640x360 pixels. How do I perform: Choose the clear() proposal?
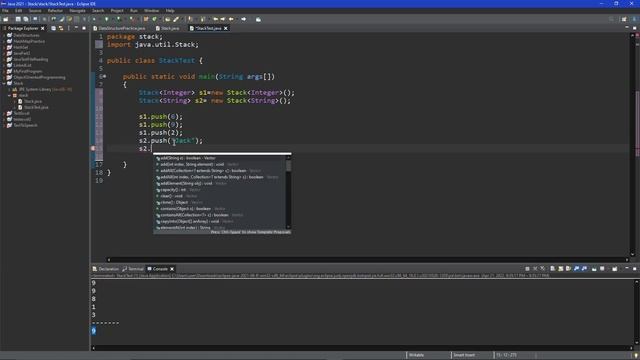click(x=220, y=196)
